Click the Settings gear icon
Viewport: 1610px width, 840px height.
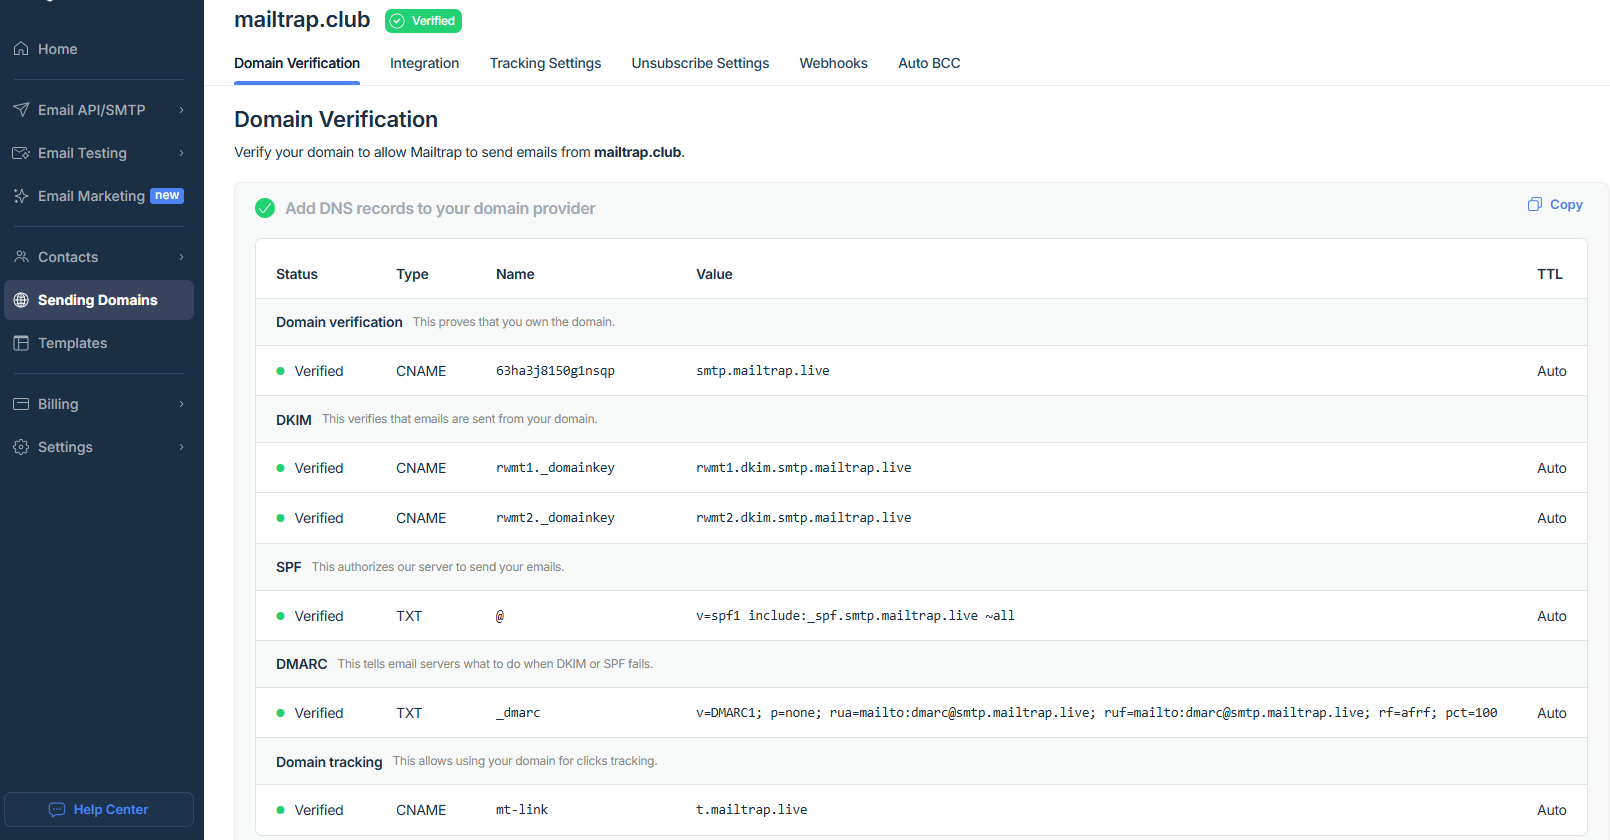[21, 447]
